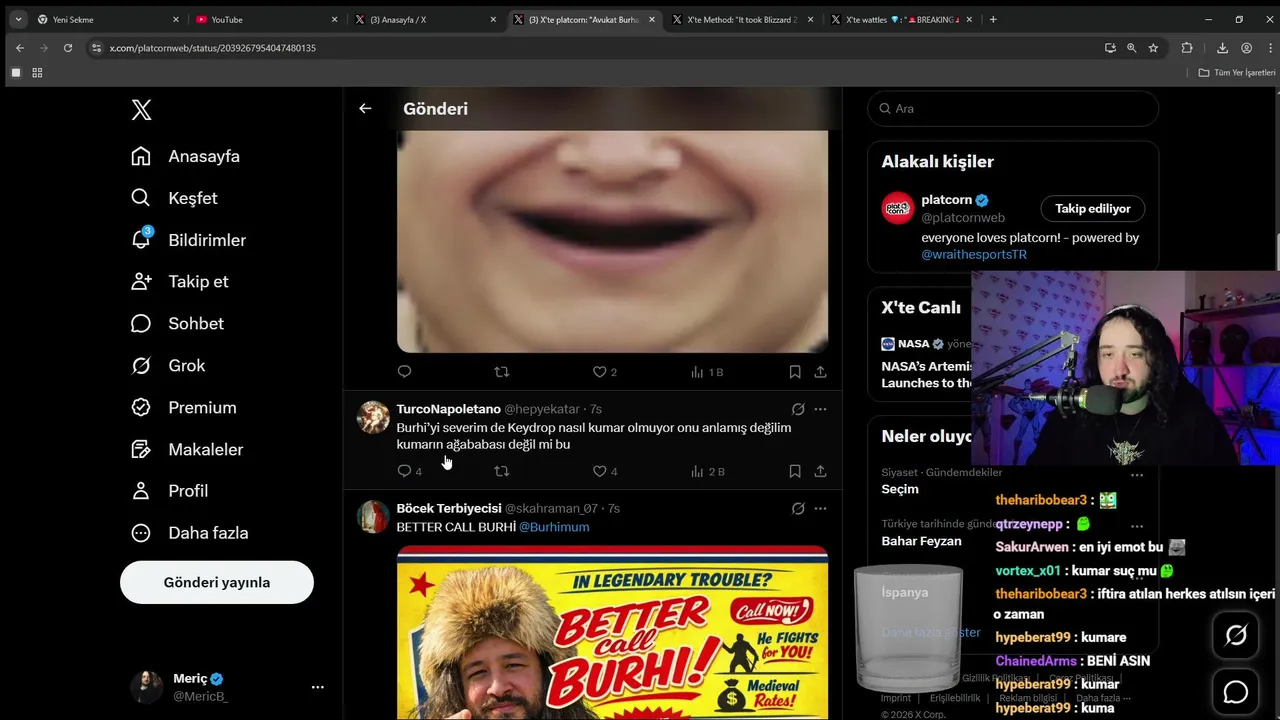Screen dimensions: 1280x720
Task: Open Böcek Terbiyecisi avatar
Action: point(373,517)
